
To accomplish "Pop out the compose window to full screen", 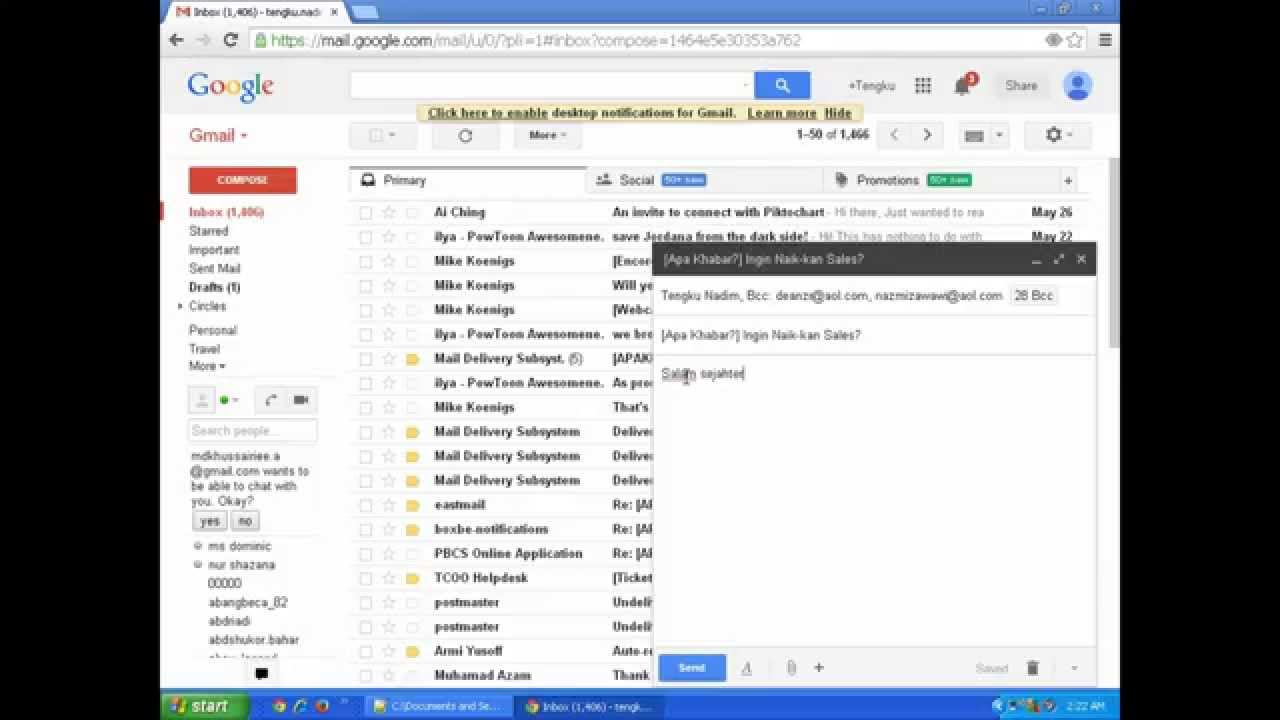I will [x=1058, y=259].
